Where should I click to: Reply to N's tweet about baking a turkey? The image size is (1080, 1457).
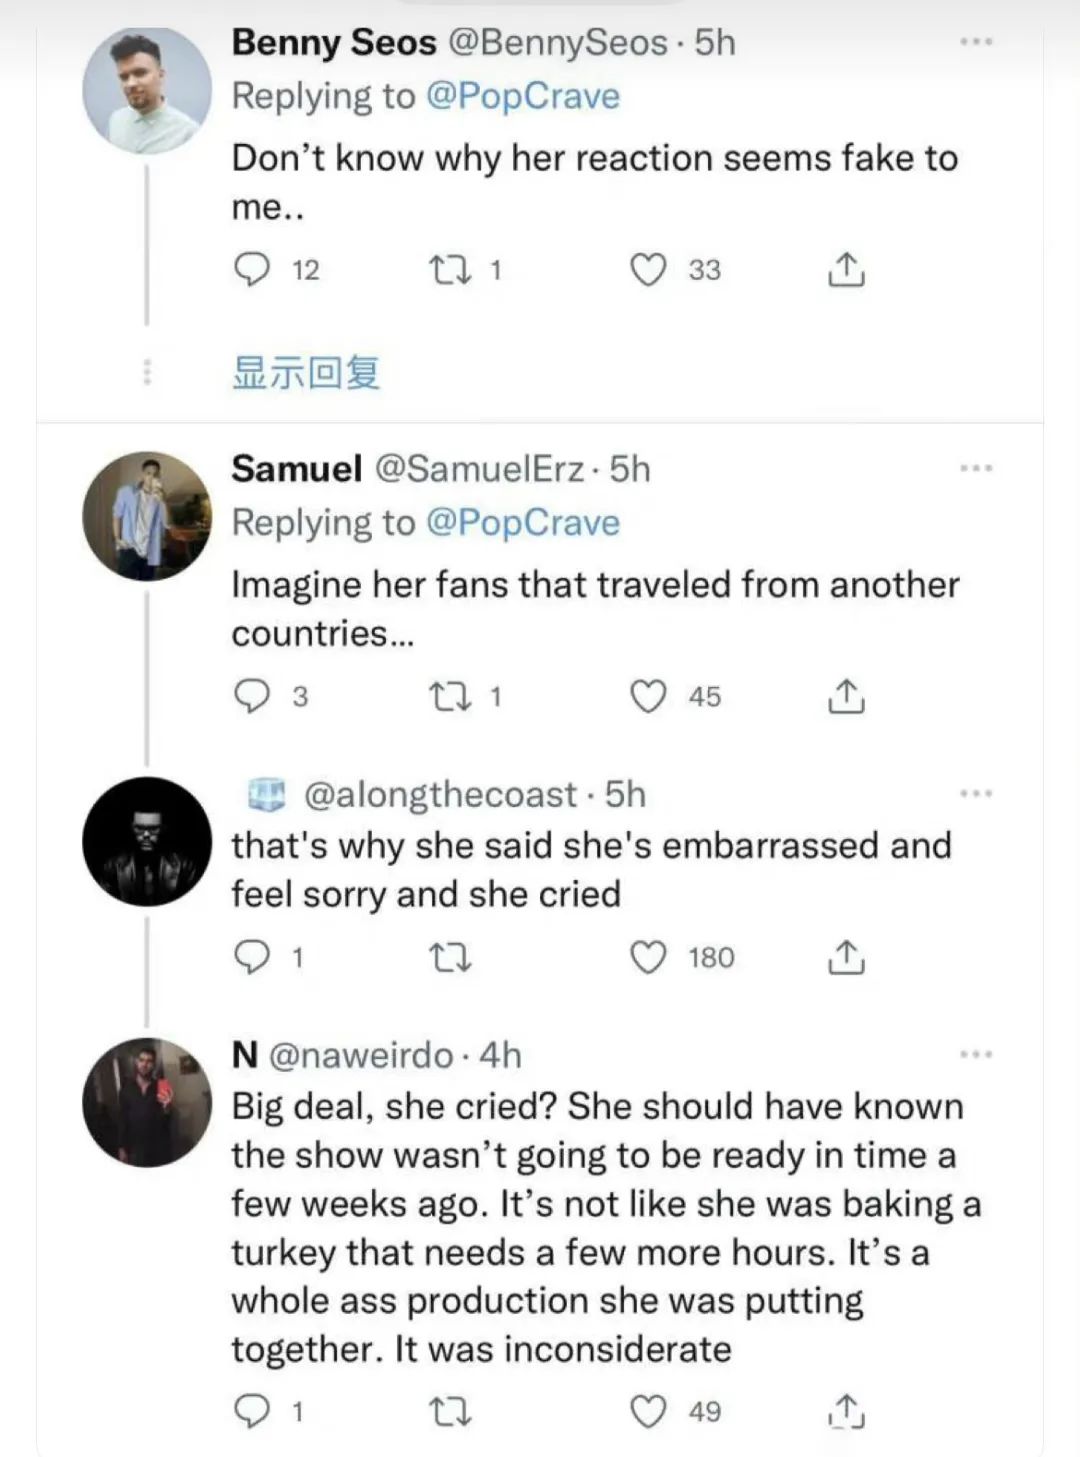point(252,1411)
